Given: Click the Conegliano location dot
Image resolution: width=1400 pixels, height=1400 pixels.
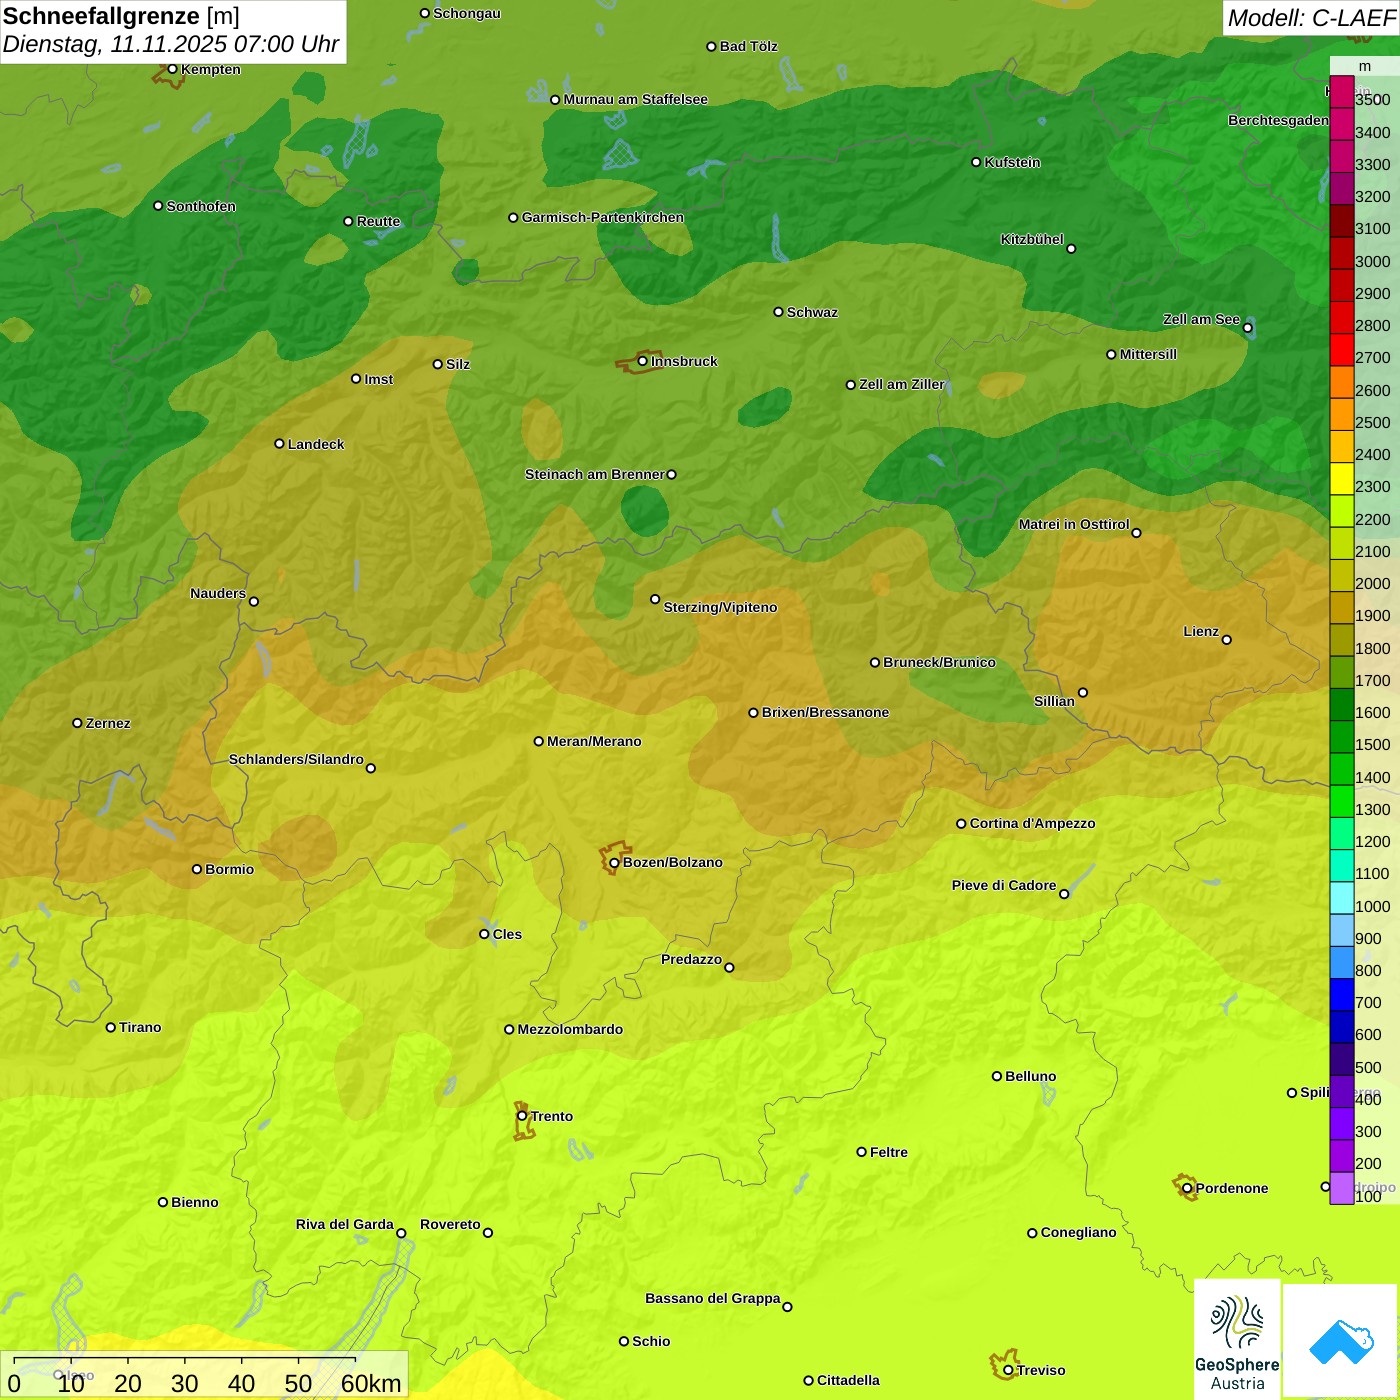Looking at the screenshot, I should tap(1033, 1233).
